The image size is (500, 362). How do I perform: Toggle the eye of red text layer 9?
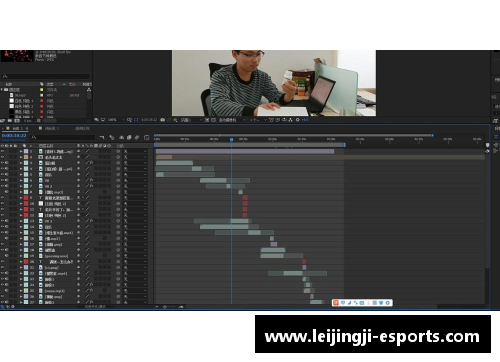[2, 198]
